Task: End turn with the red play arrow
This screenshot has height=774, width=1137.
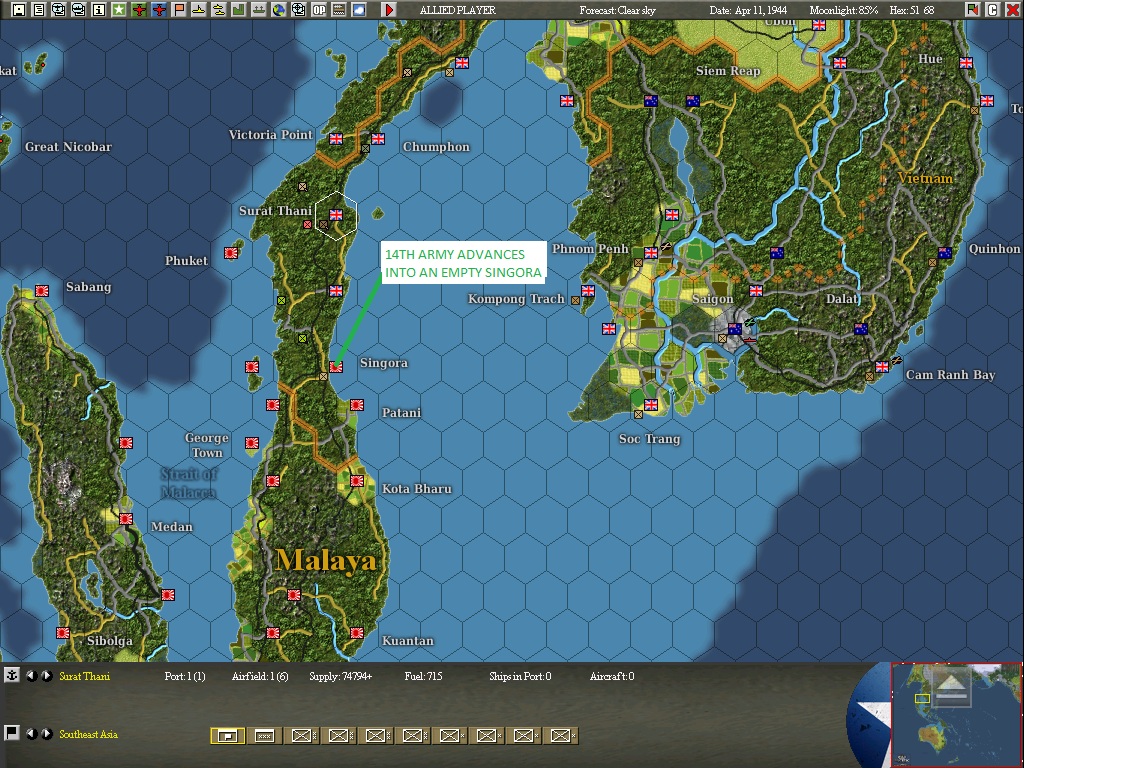Action: pyautogui.click(x=389, y=9)
